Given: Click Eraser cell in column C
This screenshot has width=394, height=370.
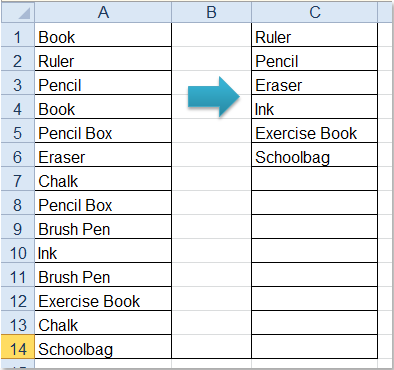Looking at the screenshot, I should tap(314, 83).
